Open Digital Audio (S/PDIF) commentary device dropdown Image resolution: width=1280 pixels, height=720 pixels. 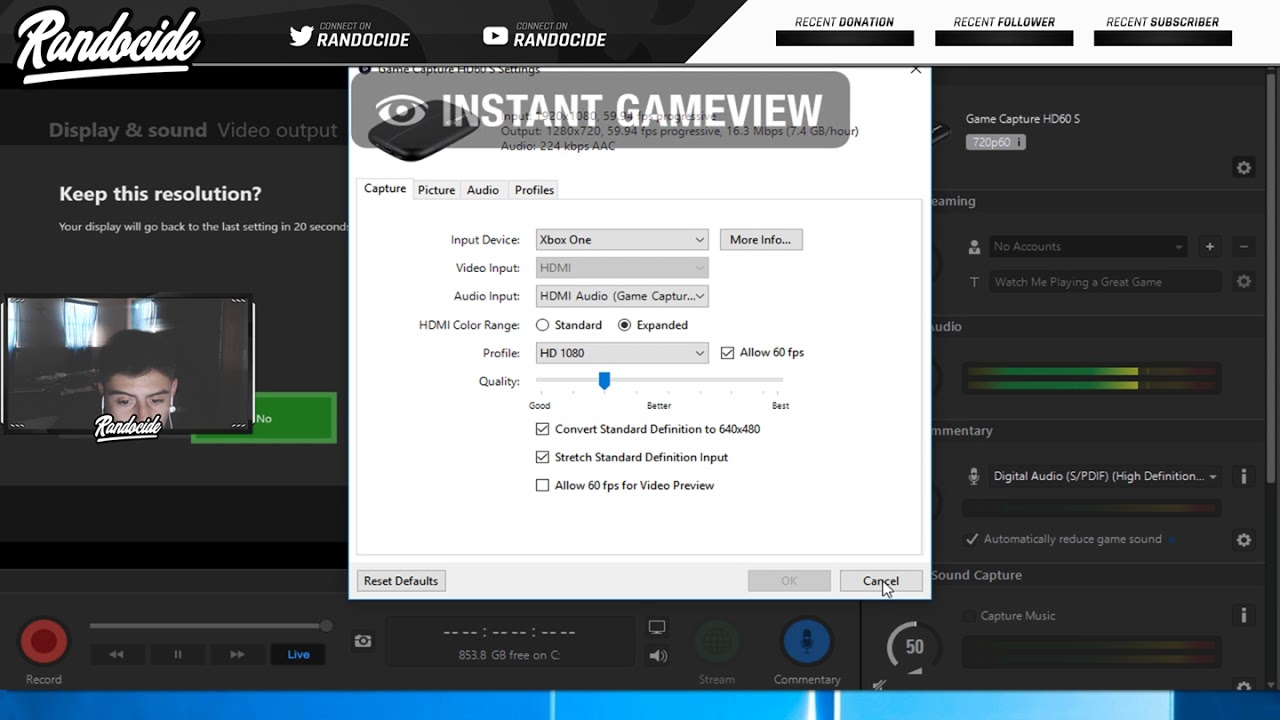click(1105, 477)
